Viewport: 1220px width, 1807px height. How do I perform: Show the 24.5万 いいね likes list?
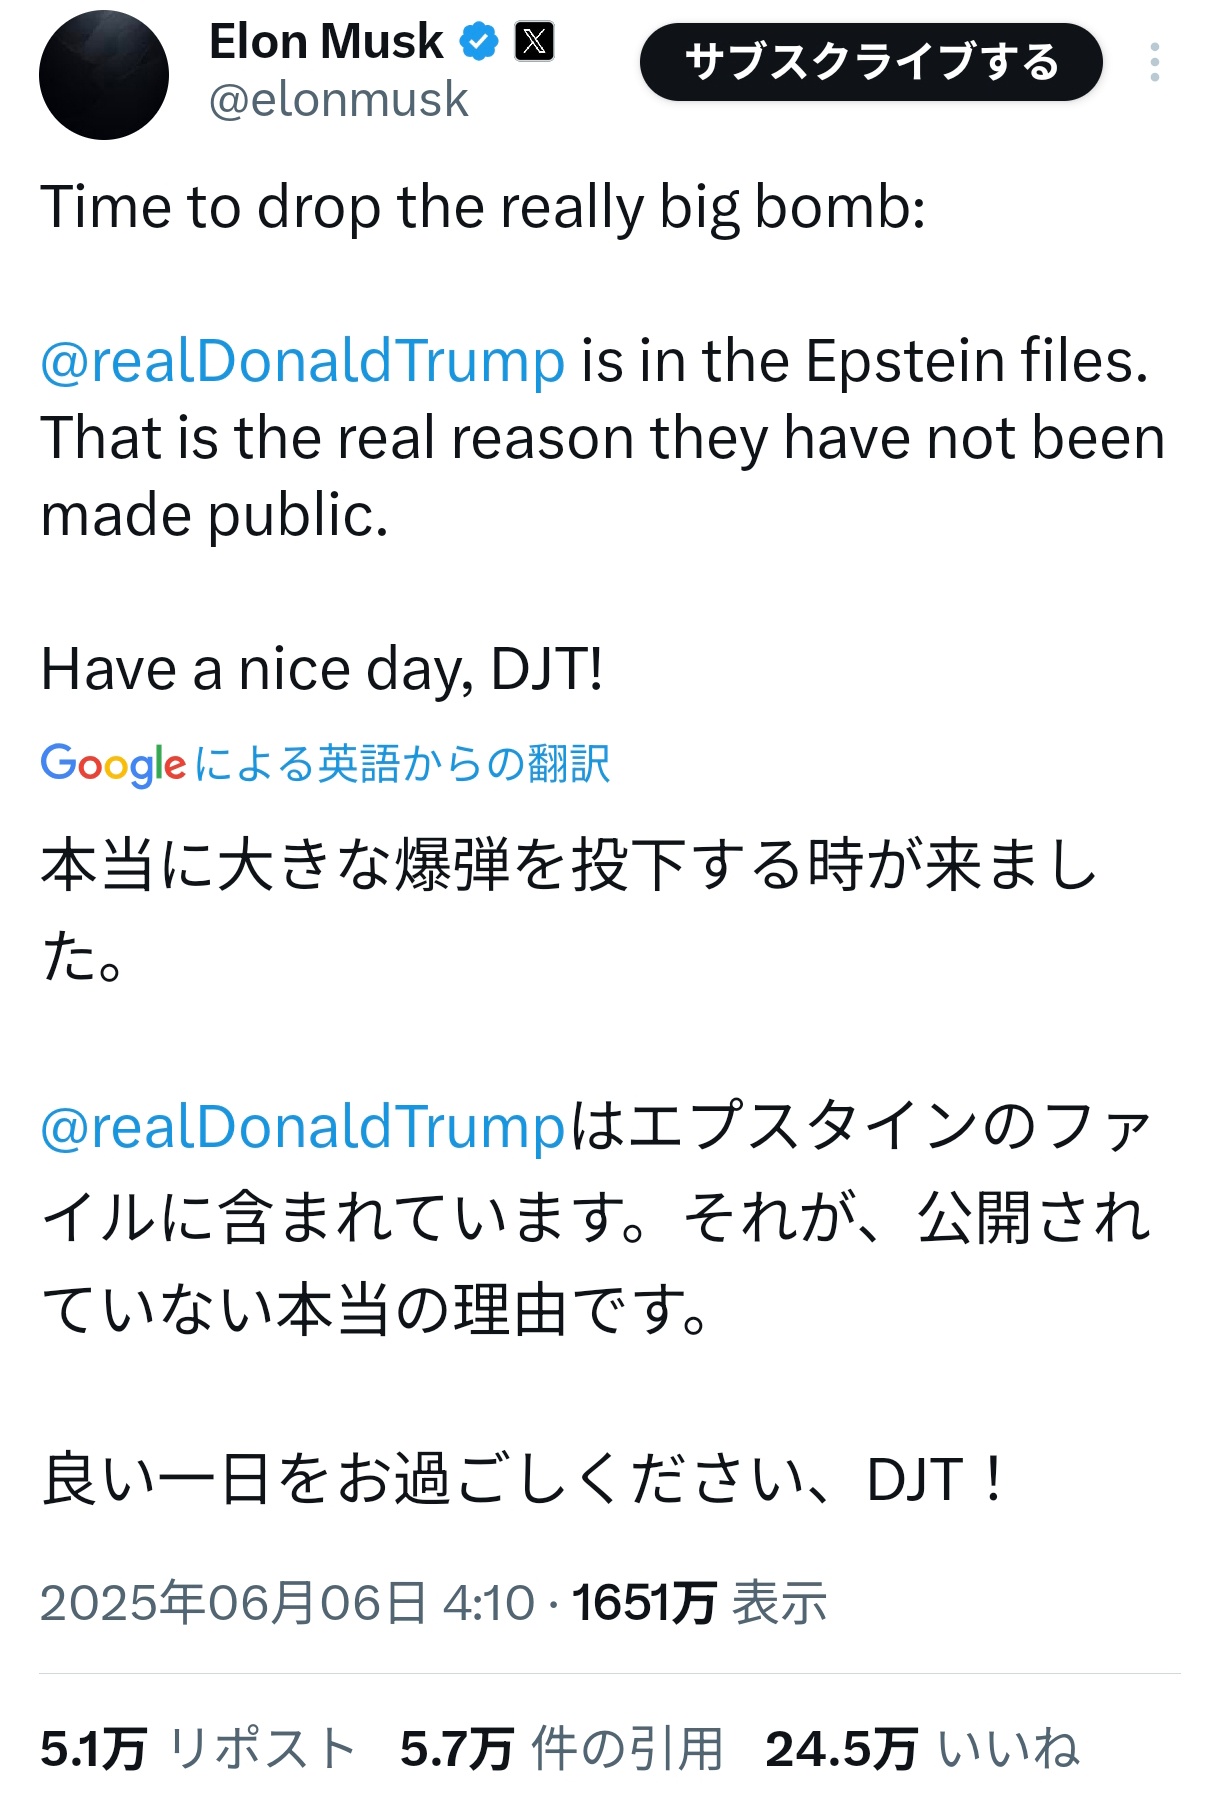click(x=921, y=1749)
